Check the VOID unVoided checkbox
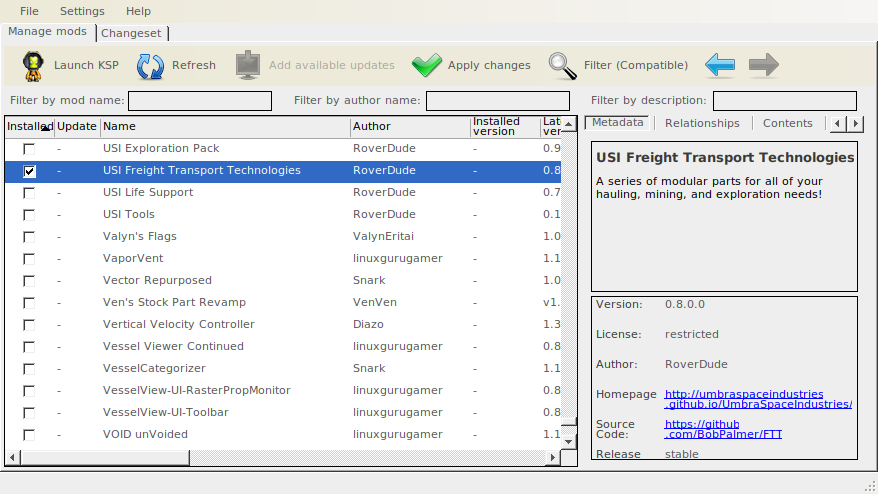Image resolution: width=878 pixels, height=494 pixels. coord(29,435)
